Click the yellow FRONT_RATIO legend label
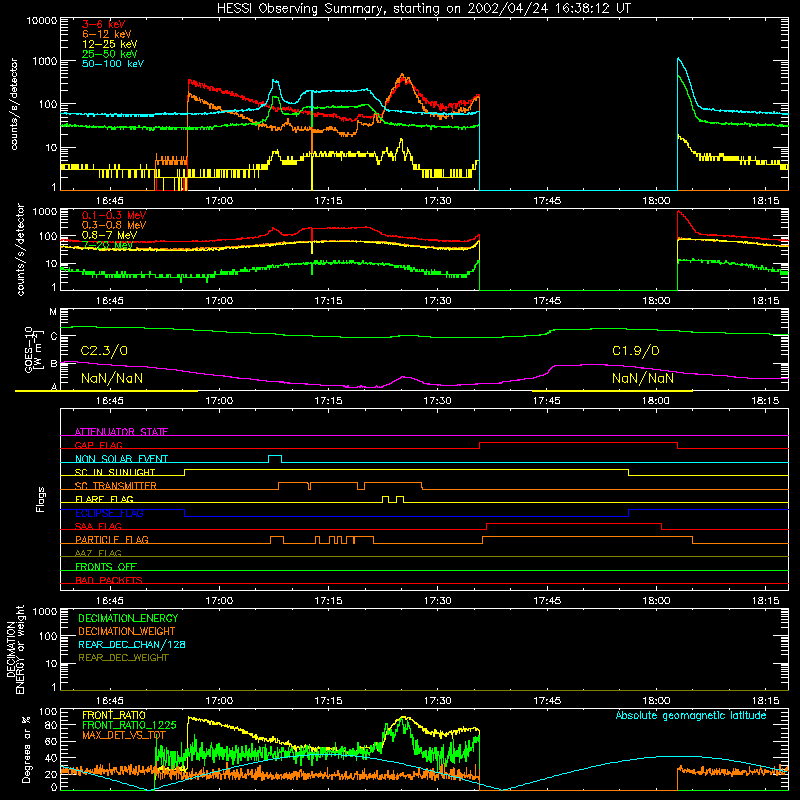The height and width of the screenshot is (800, 800). pos(114,715)
